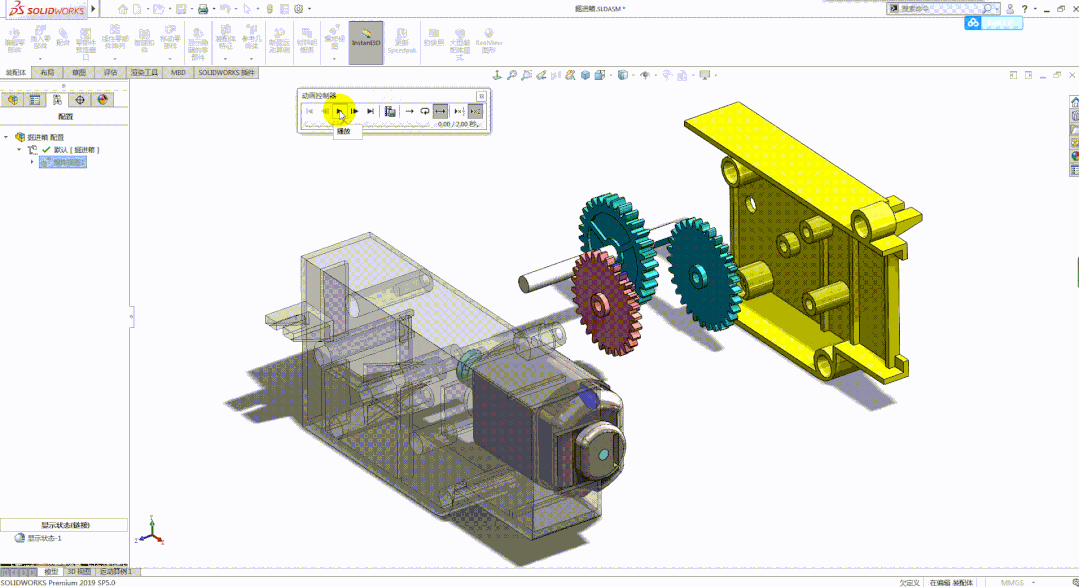Toggle half-speed animation playback
Image resolution: width=1079 pixels, height=587 pixels.
(x=457, y=112)
